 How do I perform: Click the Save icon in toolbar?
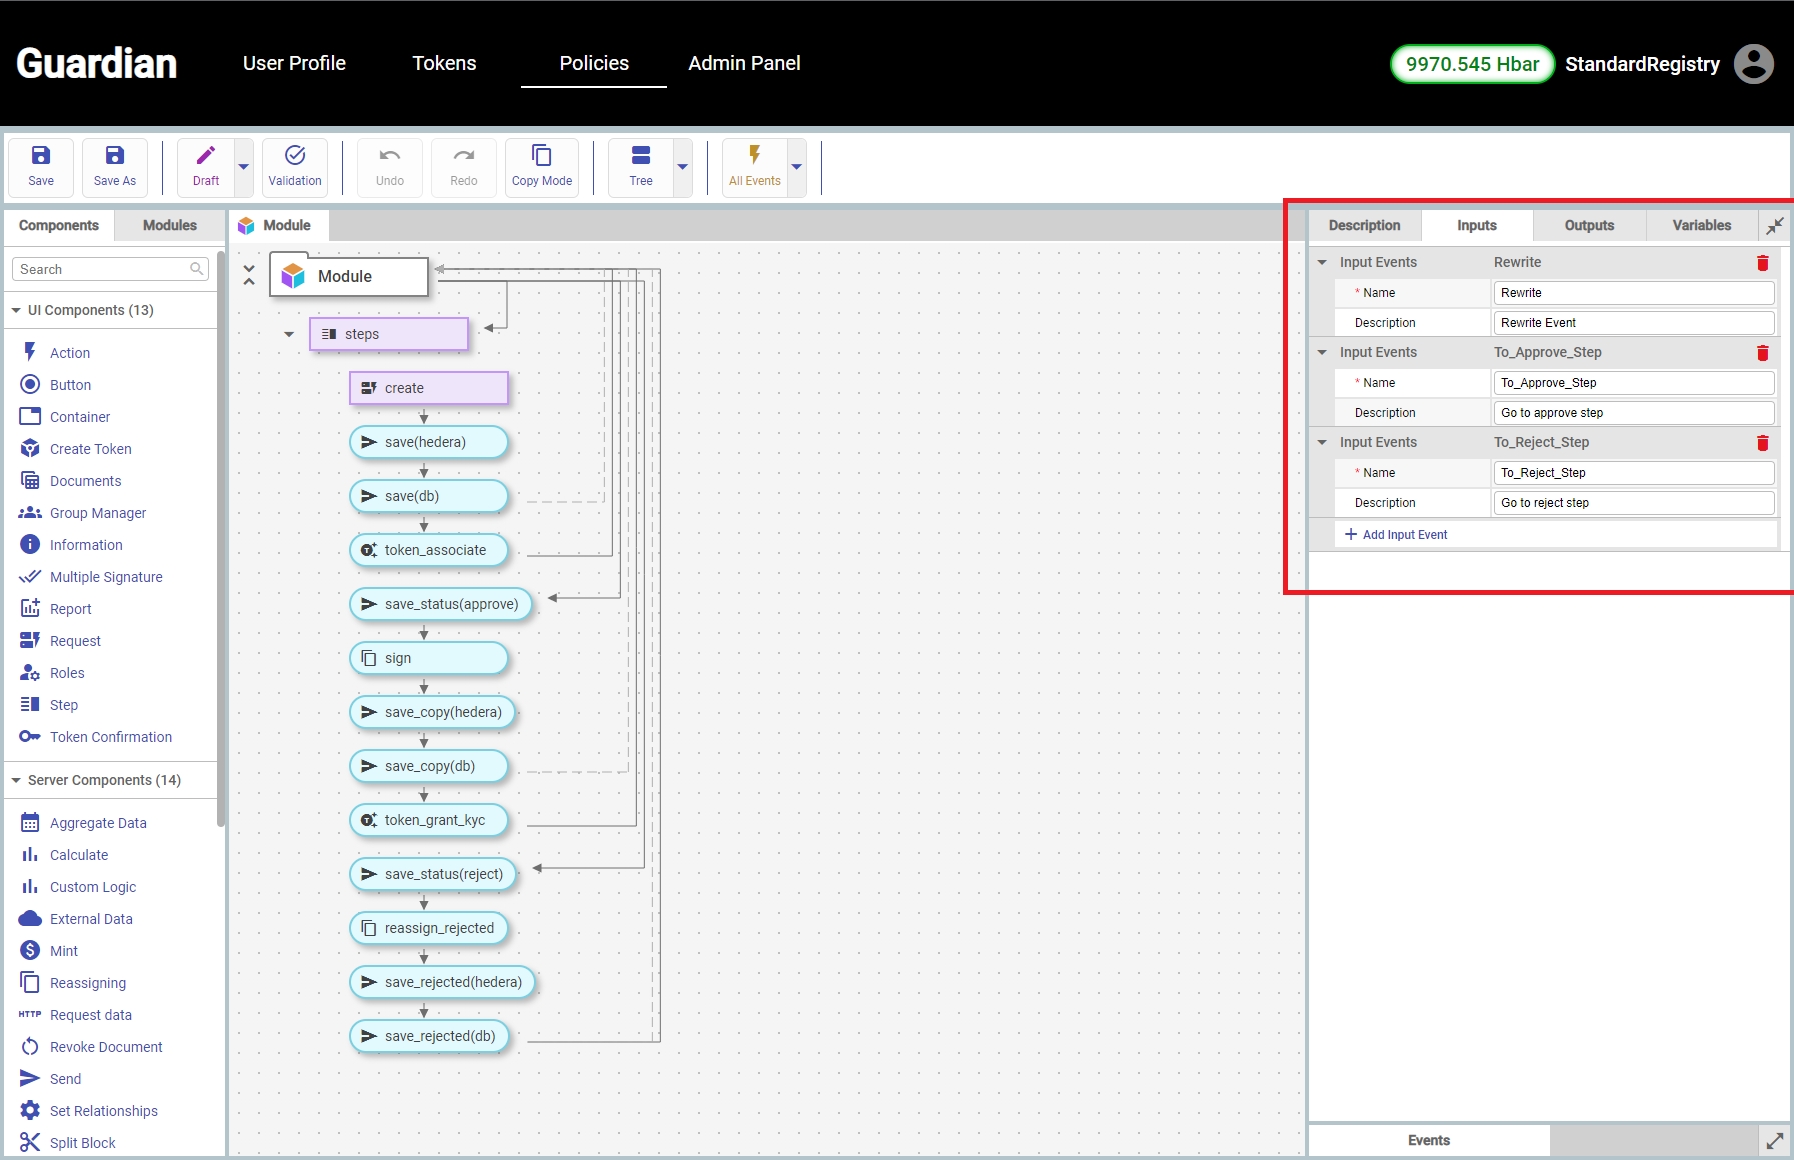coord(41,166)
